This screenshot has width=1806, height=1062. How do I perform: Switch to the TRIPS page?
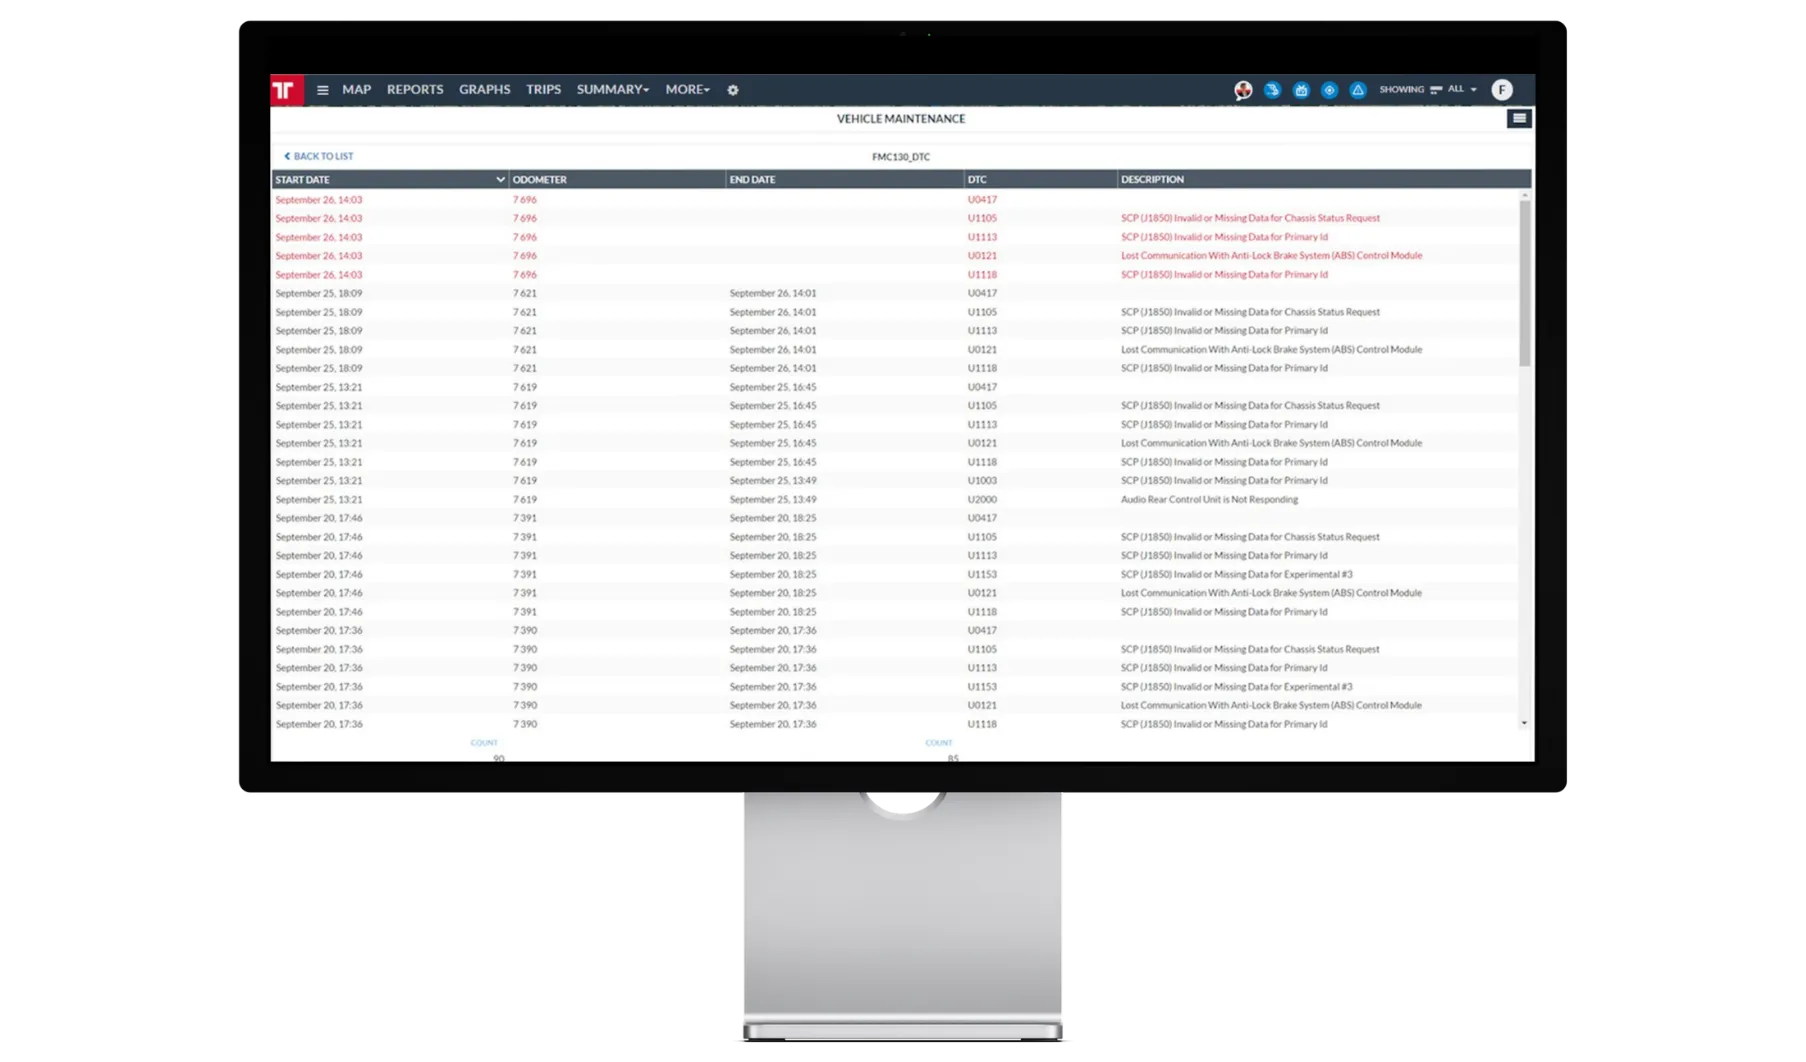tap(543, 90)
